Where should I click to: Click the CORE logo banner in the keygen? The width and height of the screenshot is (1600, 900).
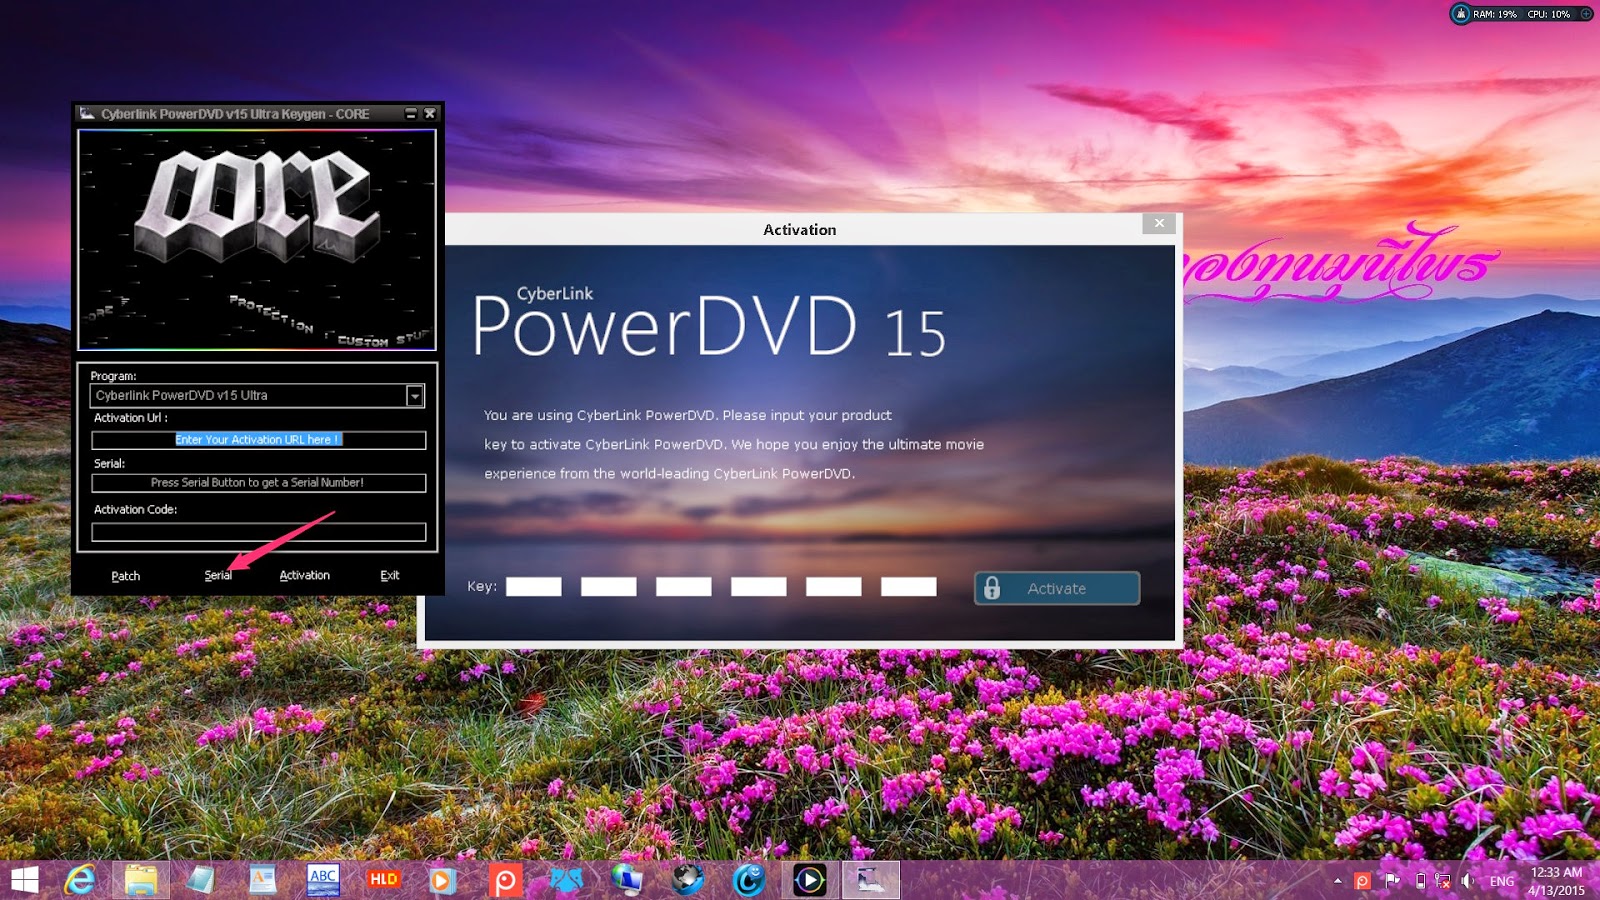pyautogui.click(x=257, y=240)
